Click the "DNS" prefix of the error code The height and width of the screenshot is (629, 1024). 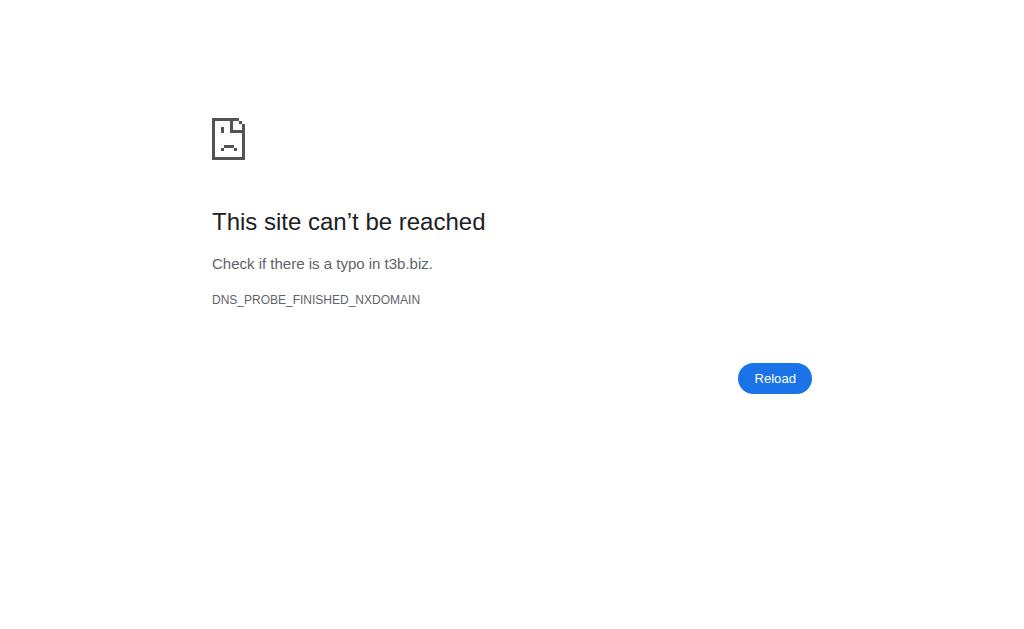224,300
